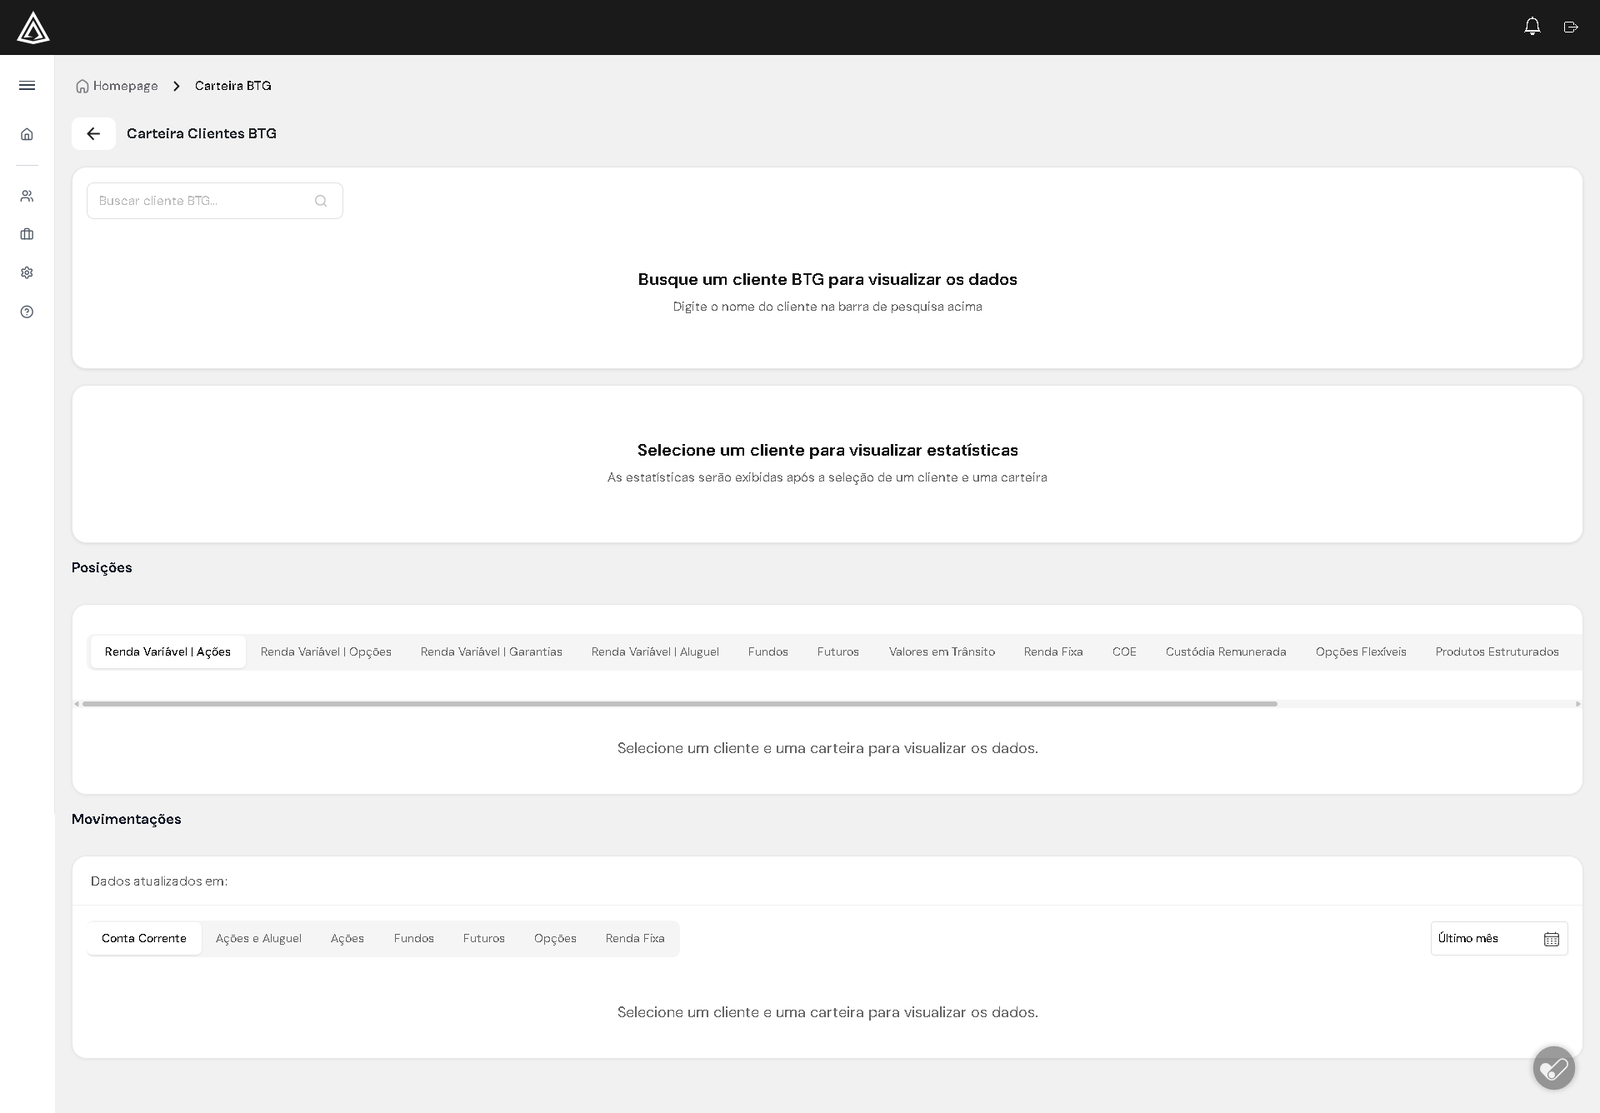This screenshot has height=1113, width=1600.
Task: Open settings with the gear icon
Action: tap(27, 272)
